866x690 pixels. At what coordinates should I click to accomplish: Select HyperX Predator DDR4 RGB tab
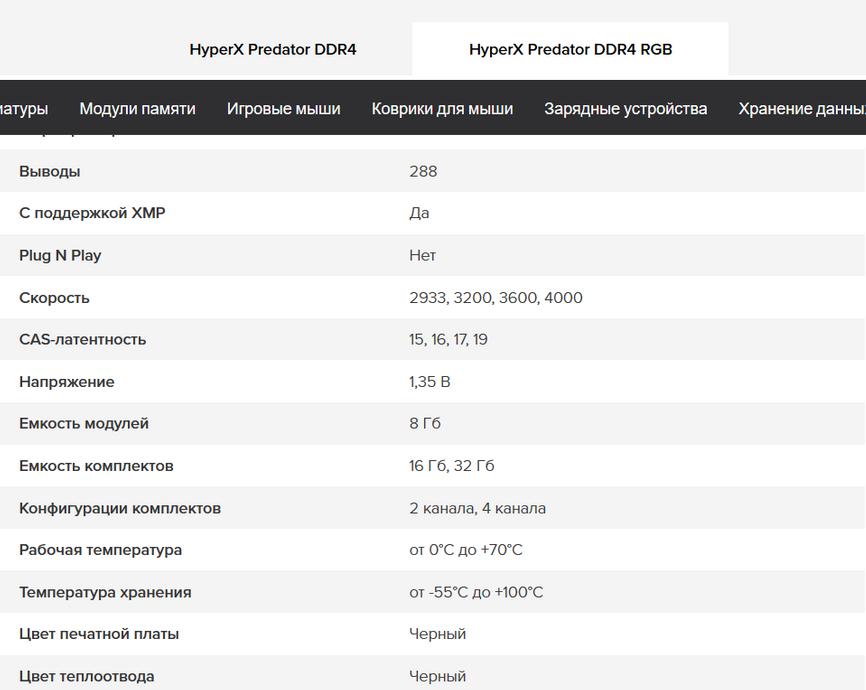tap(571, 50)
